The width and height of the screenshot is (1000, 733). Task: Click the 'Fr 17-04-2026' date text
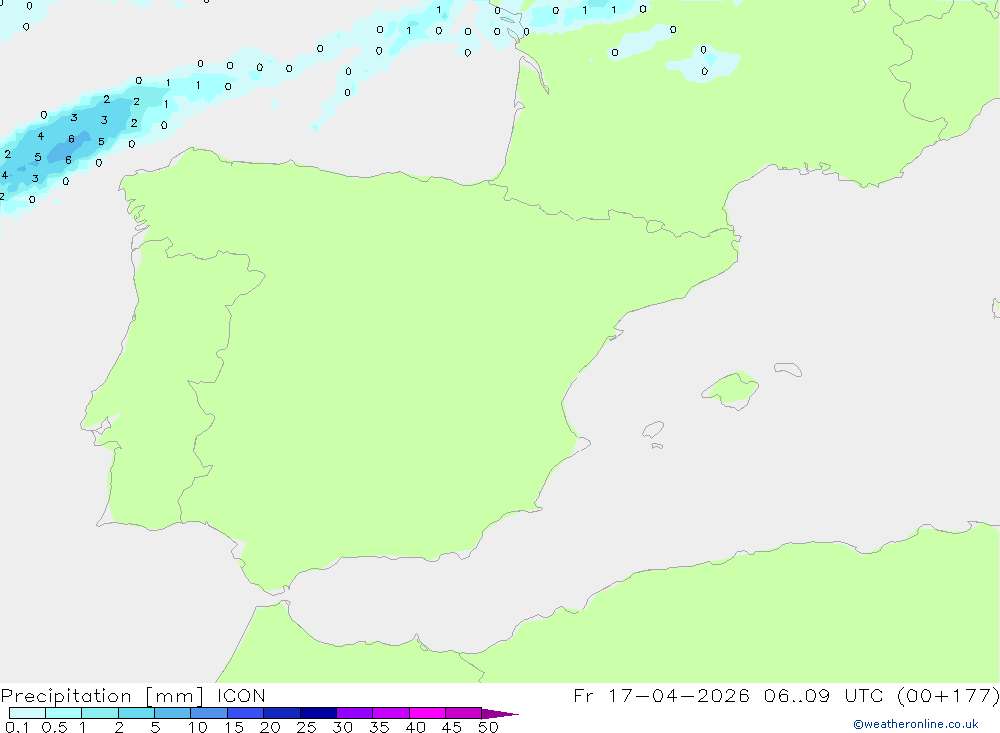661,695
